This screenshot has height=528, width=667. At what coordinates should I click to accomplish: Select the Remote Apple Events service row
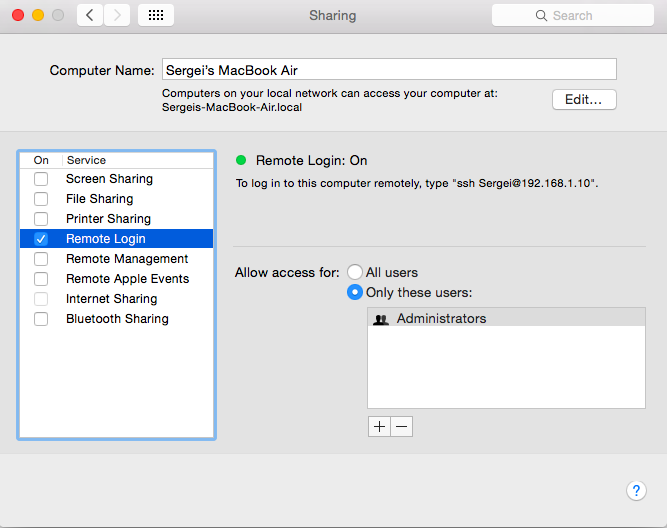coord(117,279)
